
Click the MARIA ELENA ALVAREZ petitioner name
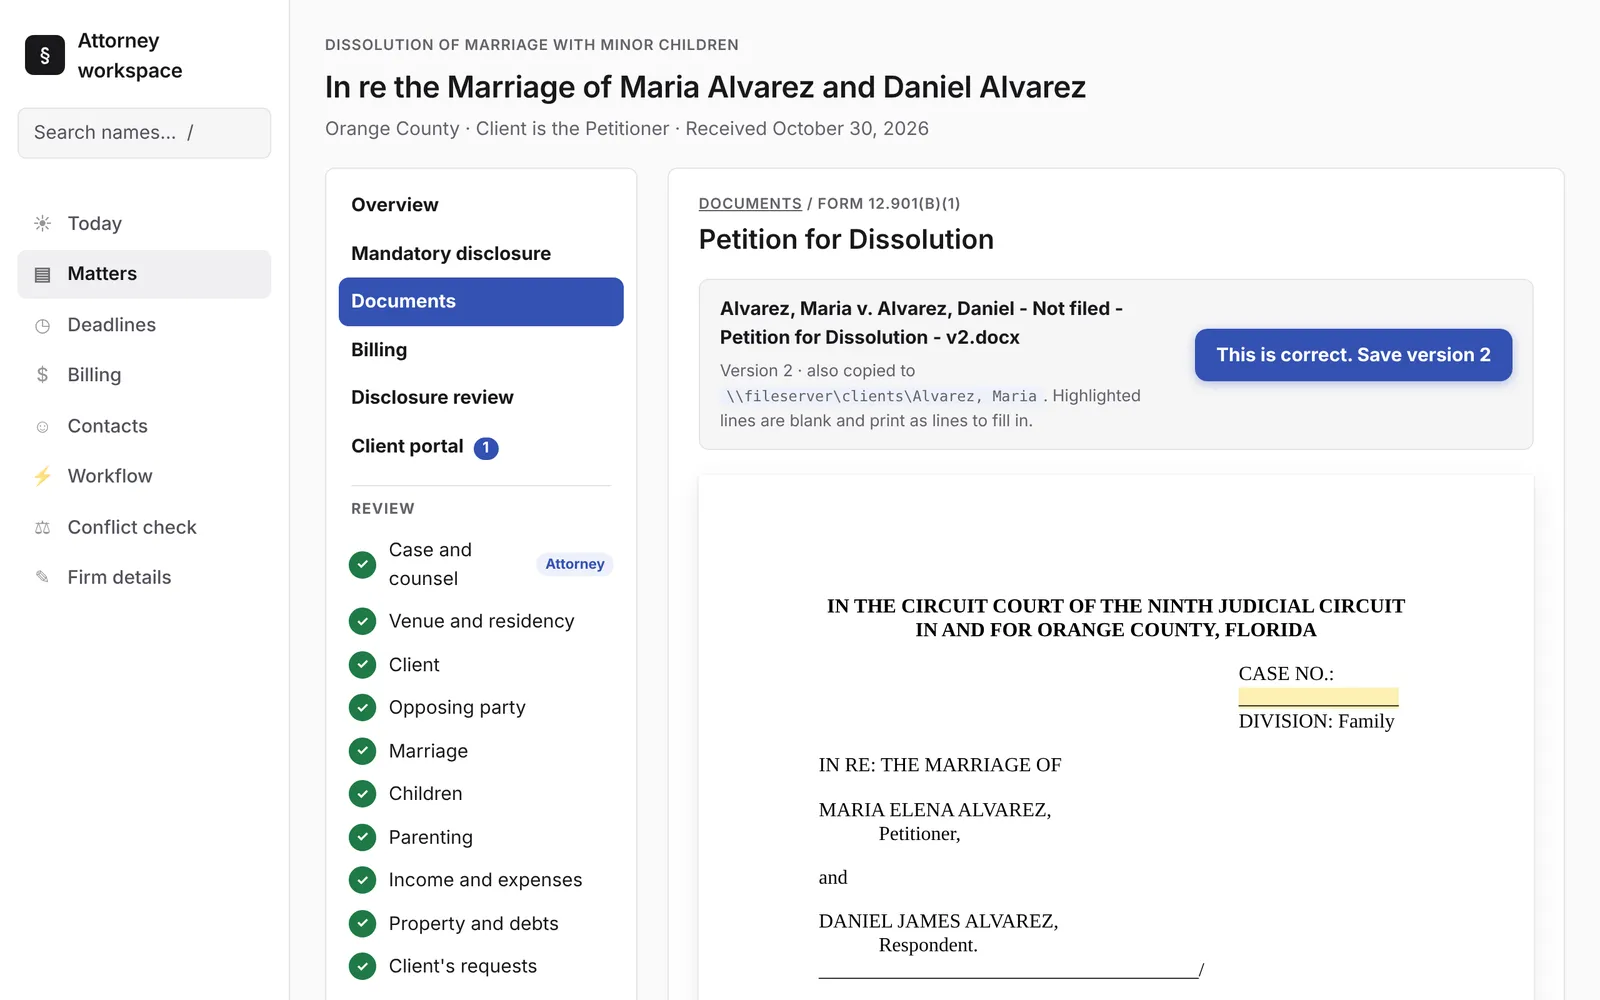[x=935, y=810]
